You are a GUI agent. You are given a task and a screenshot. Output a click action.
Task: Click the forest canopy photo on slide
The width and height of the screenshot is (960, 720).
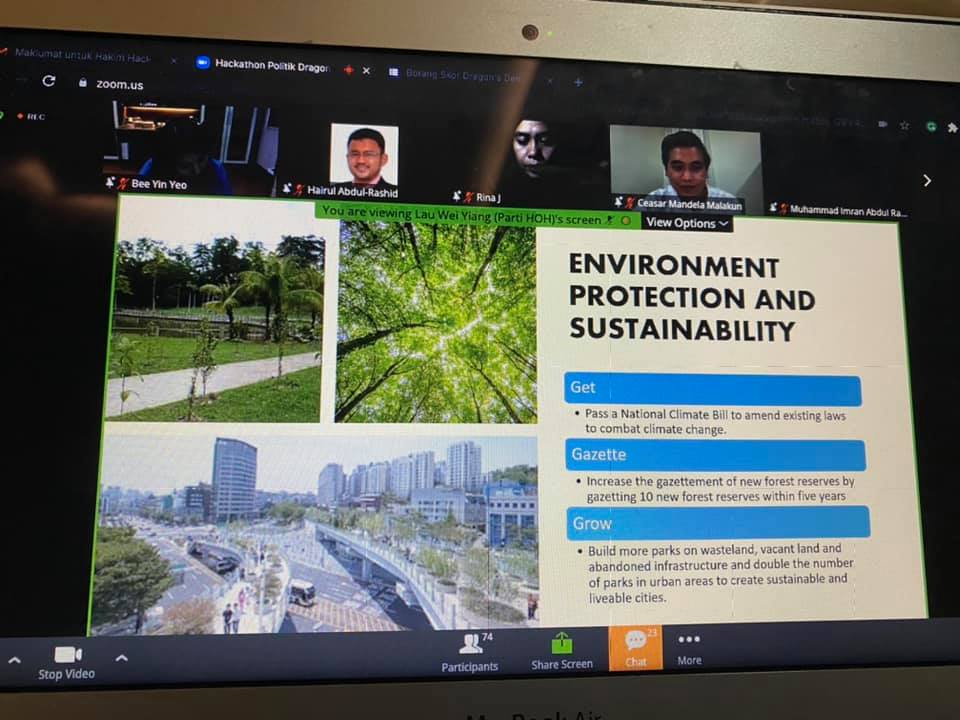(436, 321)
